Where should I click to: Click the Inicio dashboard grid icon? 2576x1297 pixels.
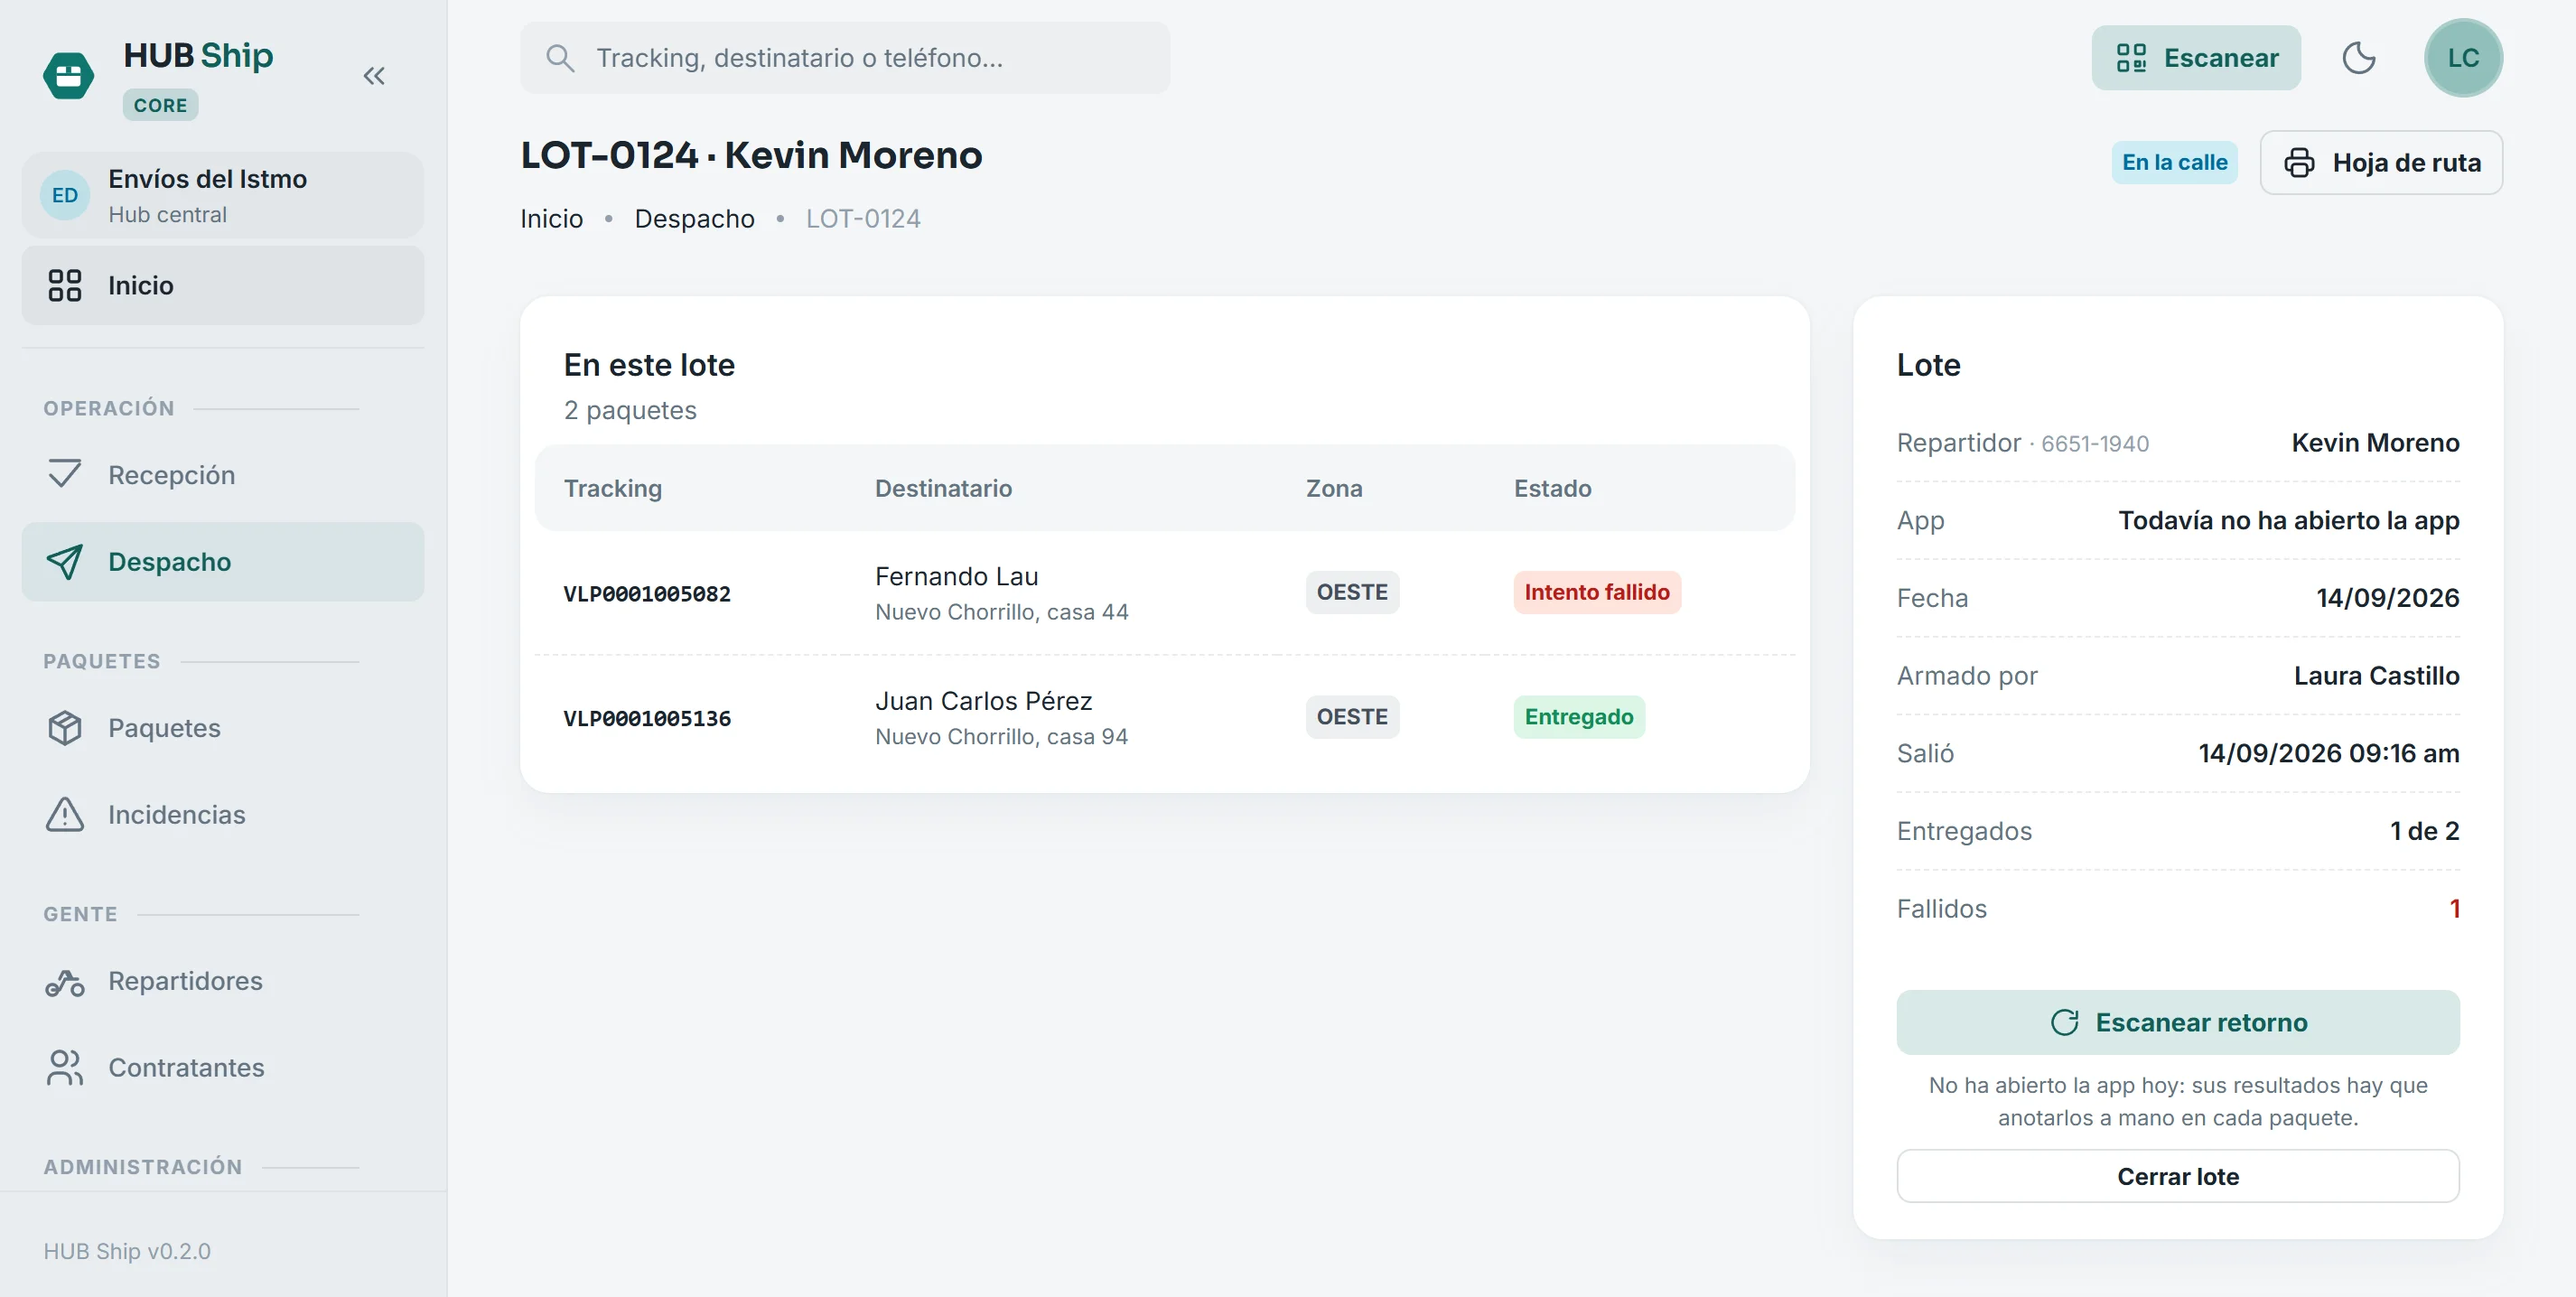(65, 286)
